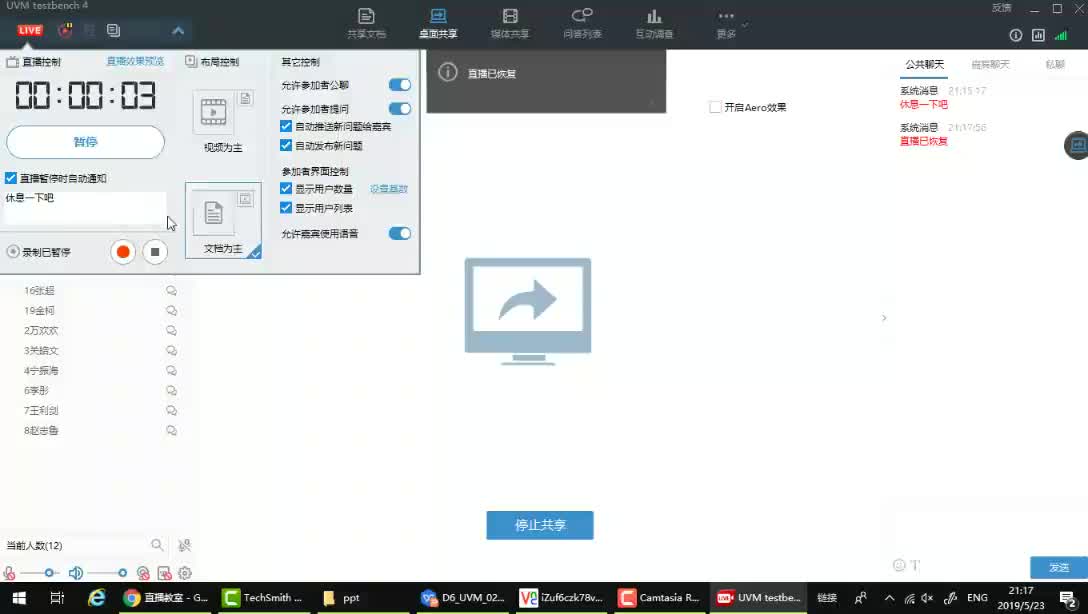
Task: Click the speaker volume icon
Action: click(x=76, y=573)
